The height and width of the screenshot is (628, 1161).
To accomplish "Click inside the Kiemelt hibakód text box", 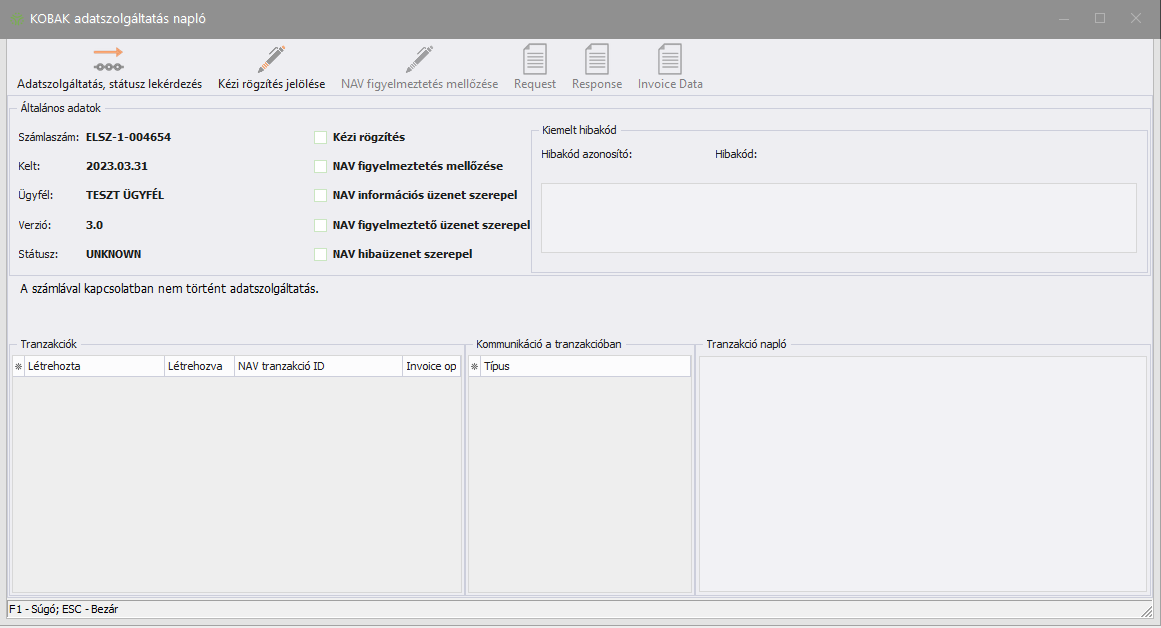I will click(x=838, y=218).
